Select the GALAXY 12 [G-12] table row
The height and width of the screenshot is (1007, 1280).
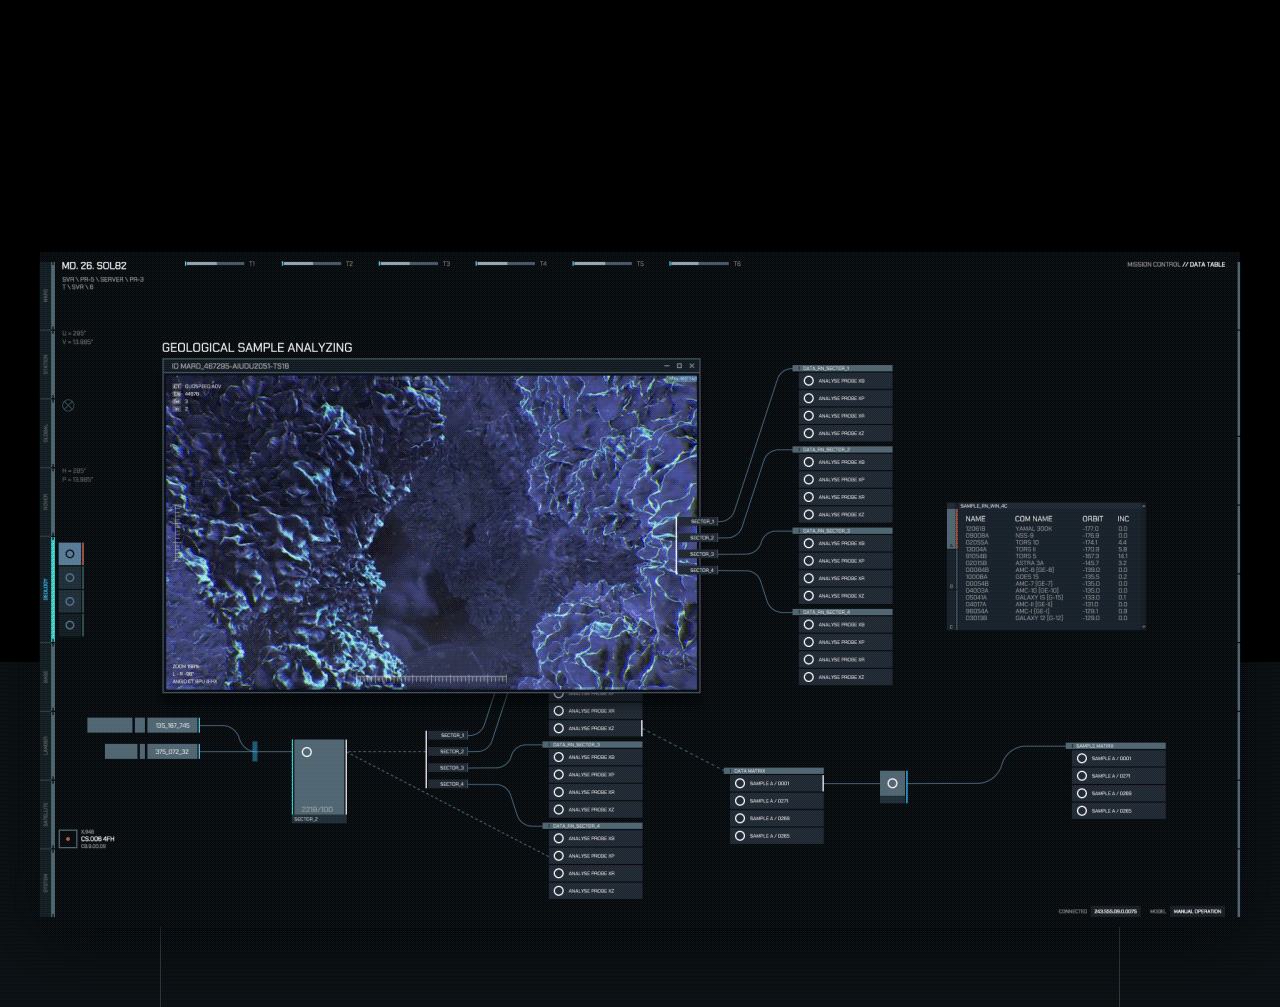pos(1048,618)
